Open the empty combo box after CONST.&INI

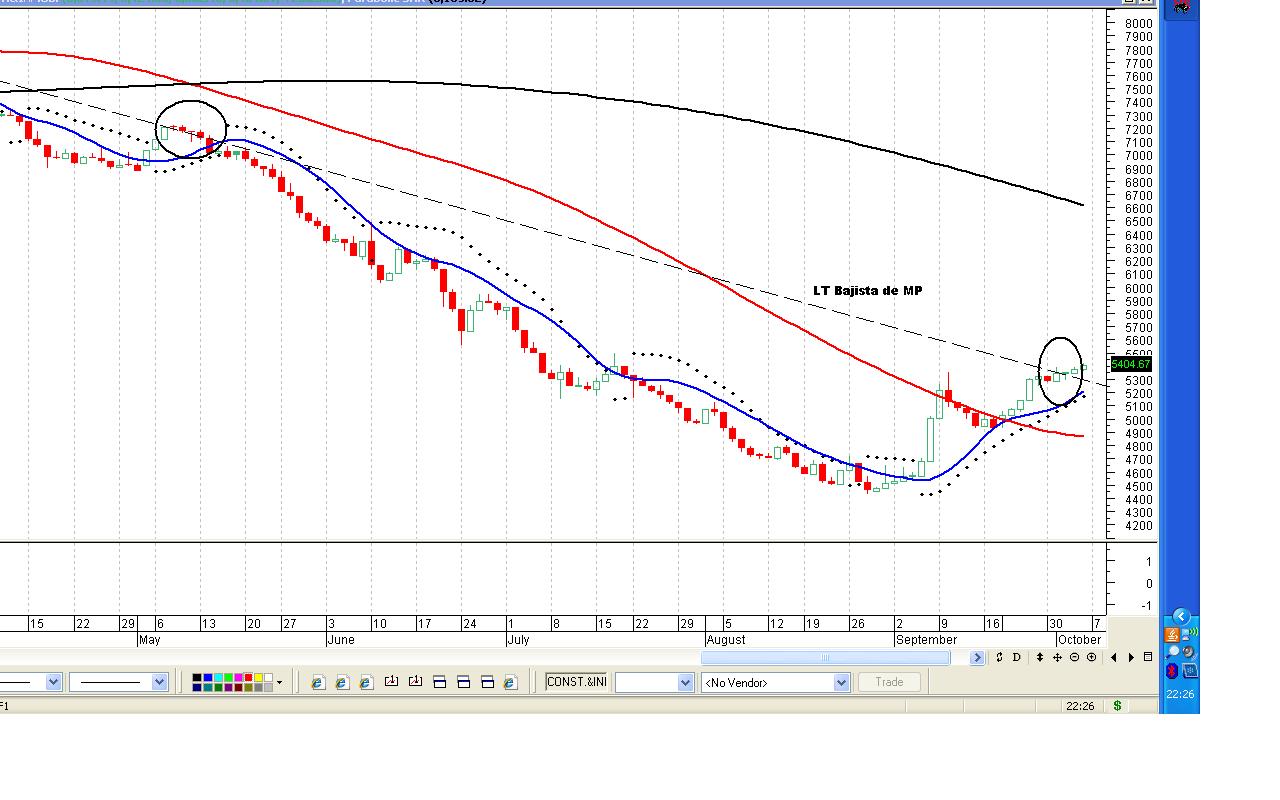(x=654, y=682)
